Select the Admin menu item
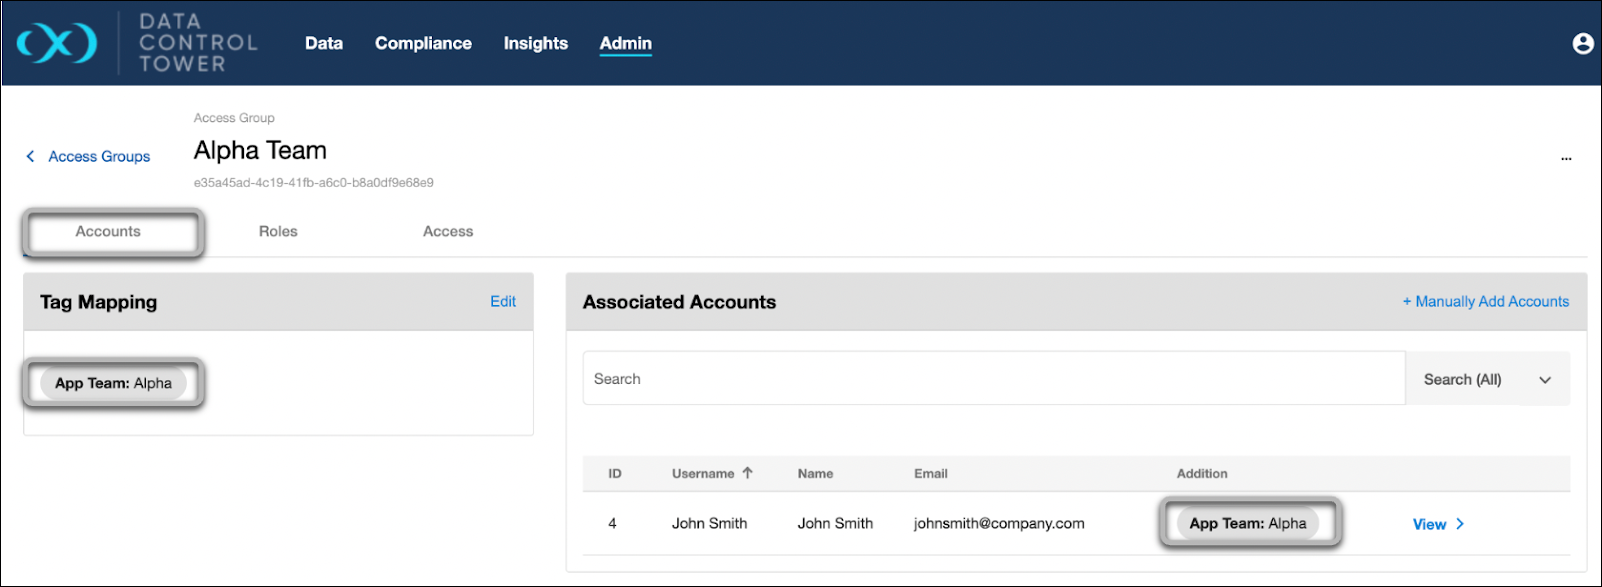 [625, 43]
